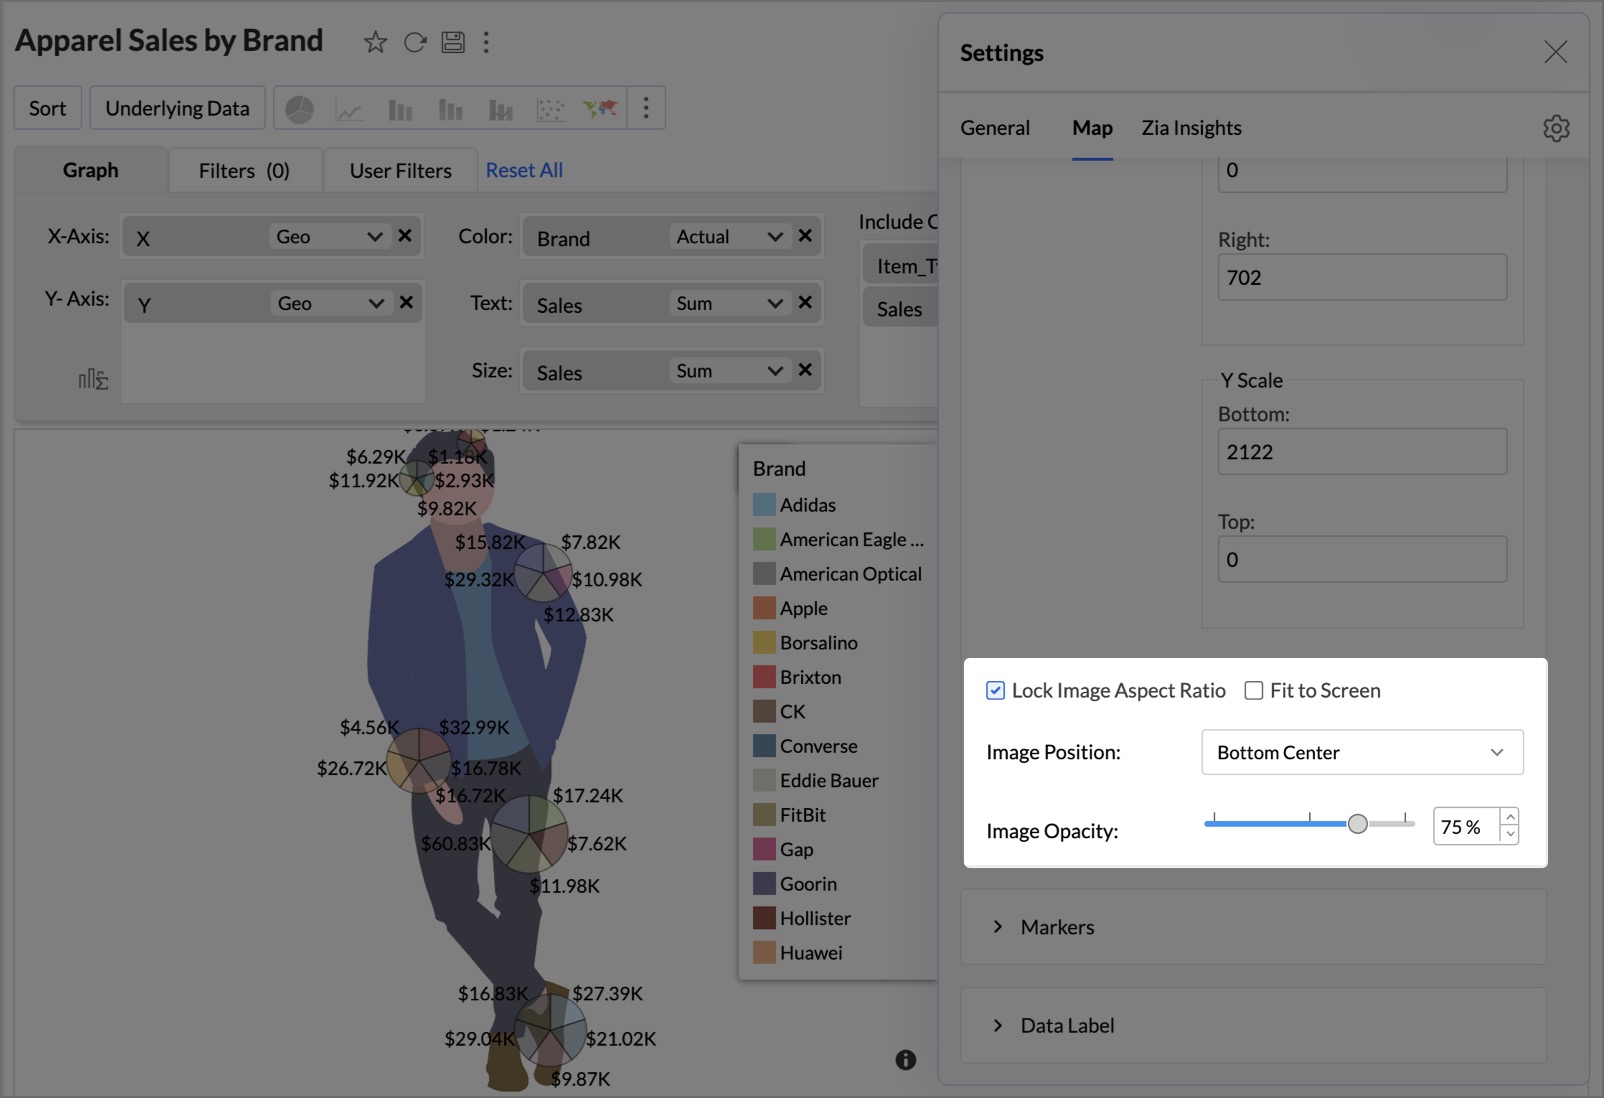Switch to the General settings tab
Screen dimensions: 1604x1098
pyautogui.click(x=994, y=128)
